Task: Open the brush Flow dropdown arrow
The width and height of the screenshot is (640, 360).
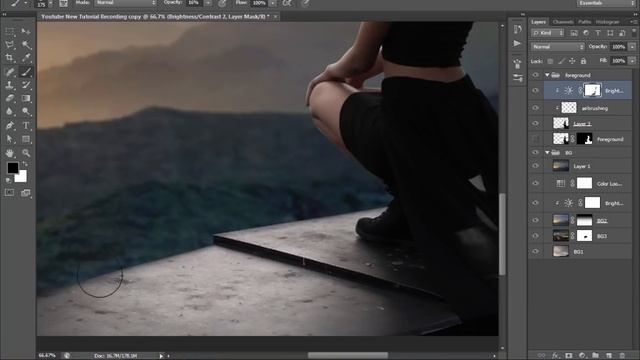Action: coord(273,3)
